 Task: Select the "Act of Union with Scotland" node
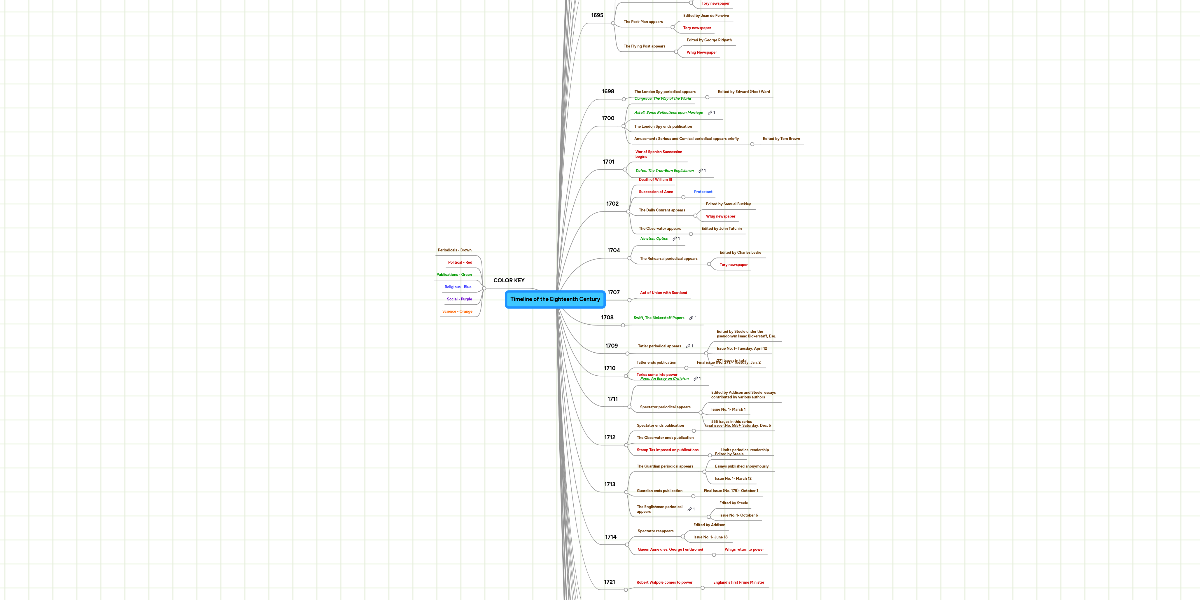coord(663,292)
